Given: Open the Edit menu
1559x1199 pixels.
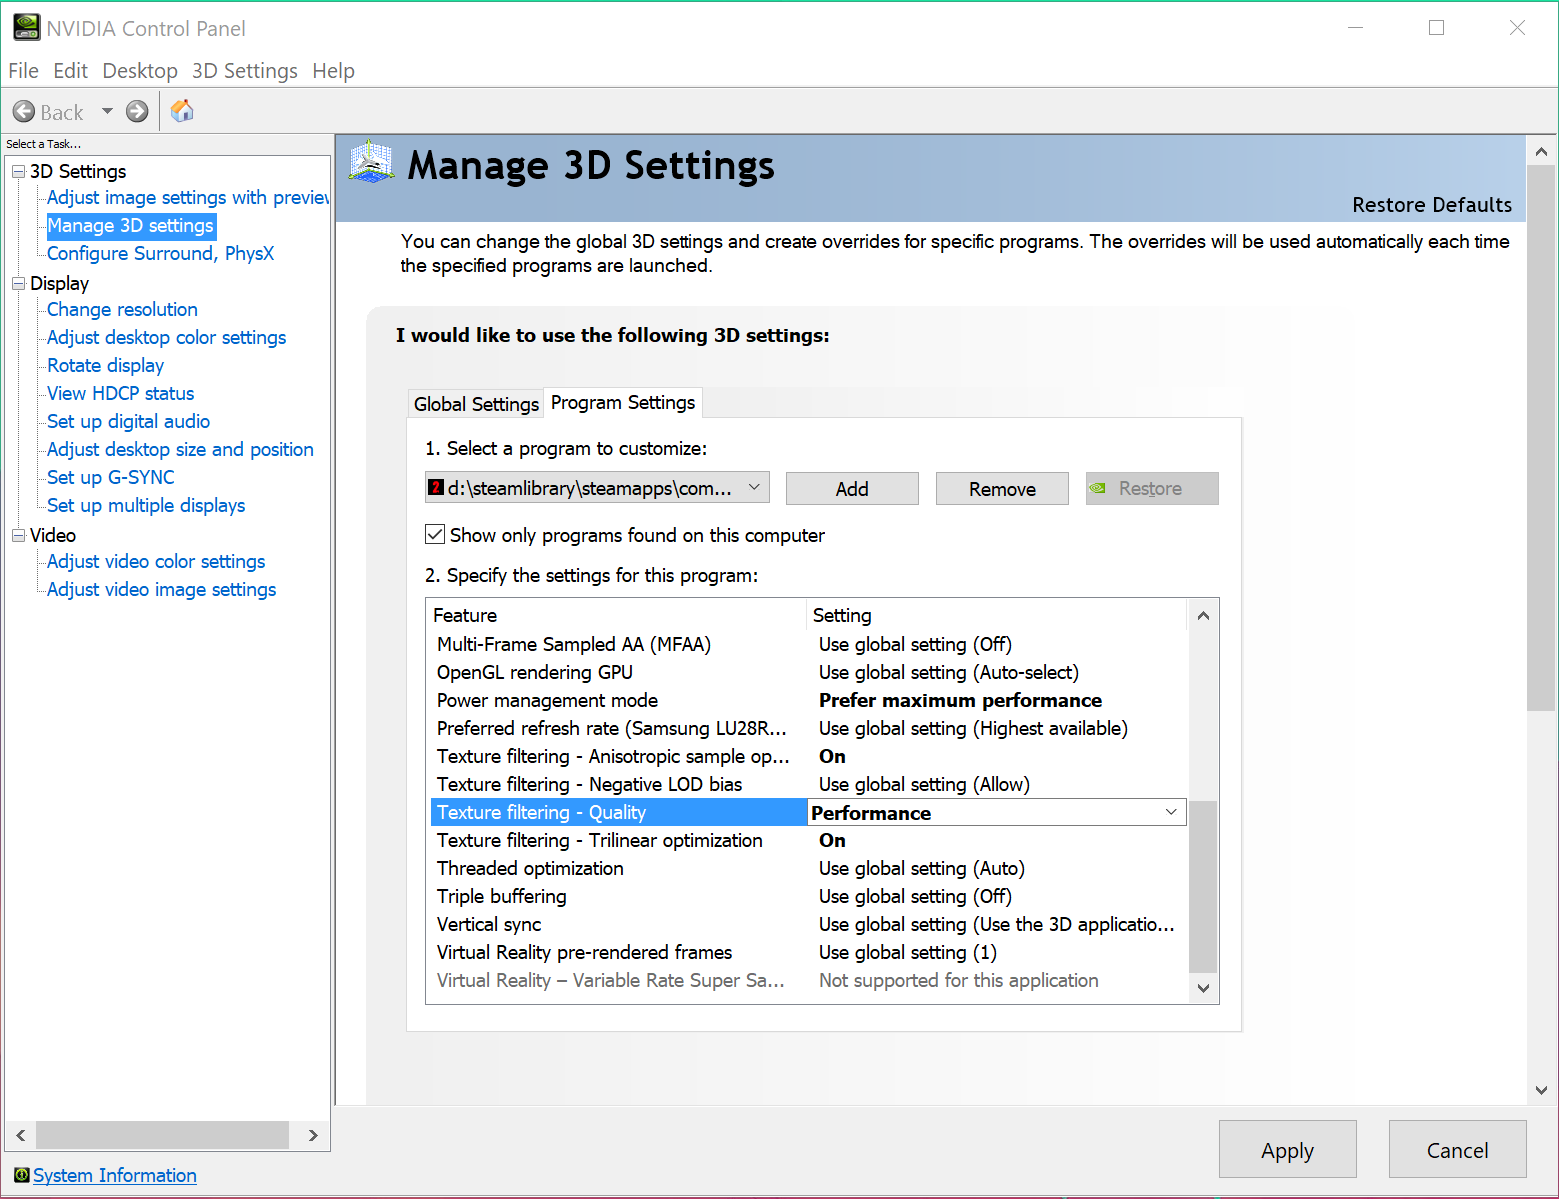Looking at the screenshot, I should [70, 71].
